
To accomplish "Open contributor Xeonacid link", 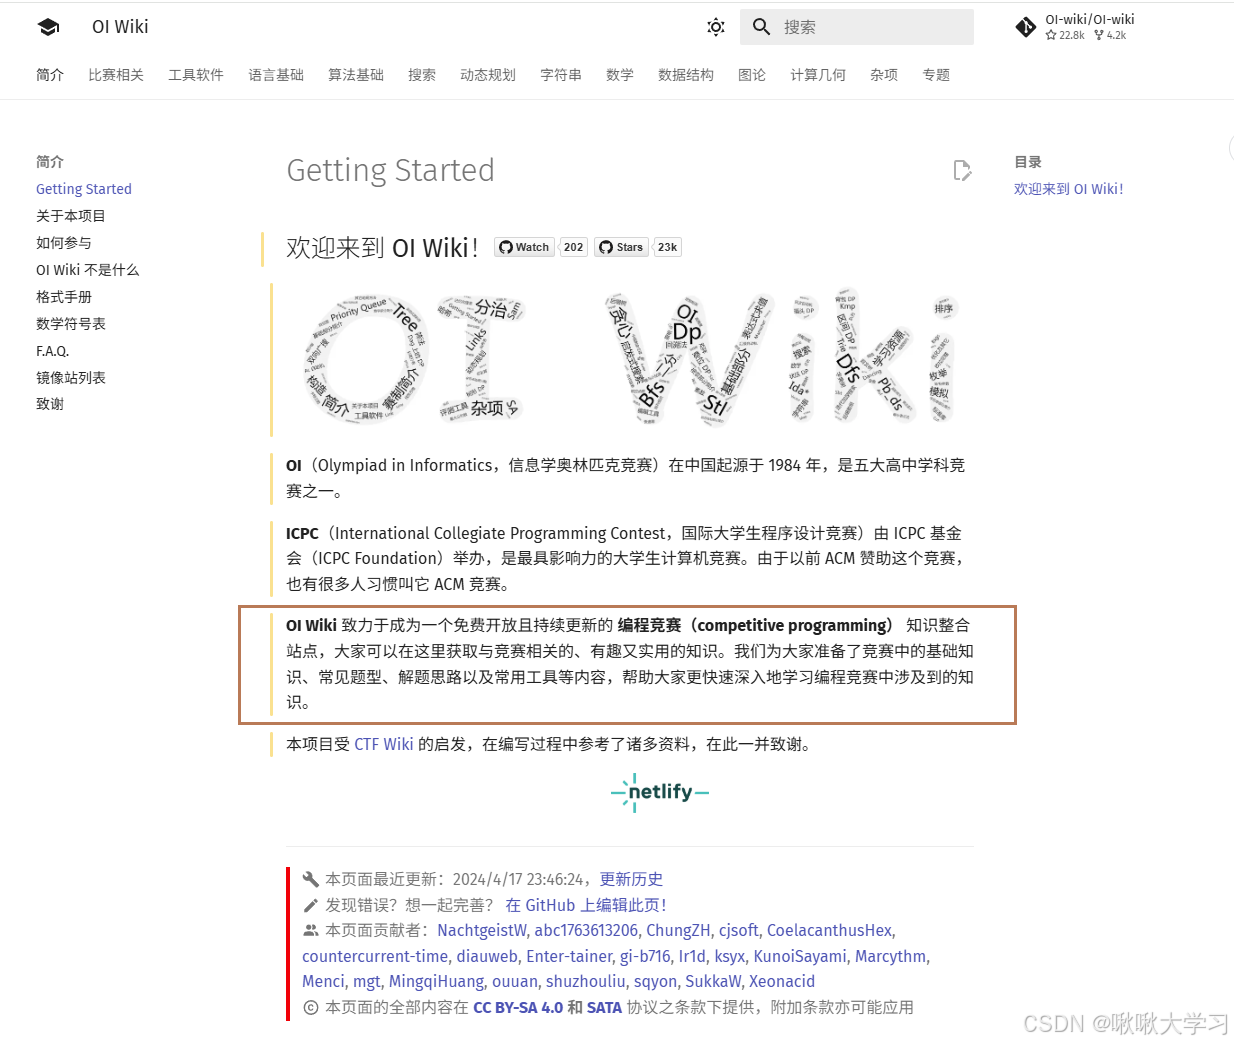I will click(782, 982).
